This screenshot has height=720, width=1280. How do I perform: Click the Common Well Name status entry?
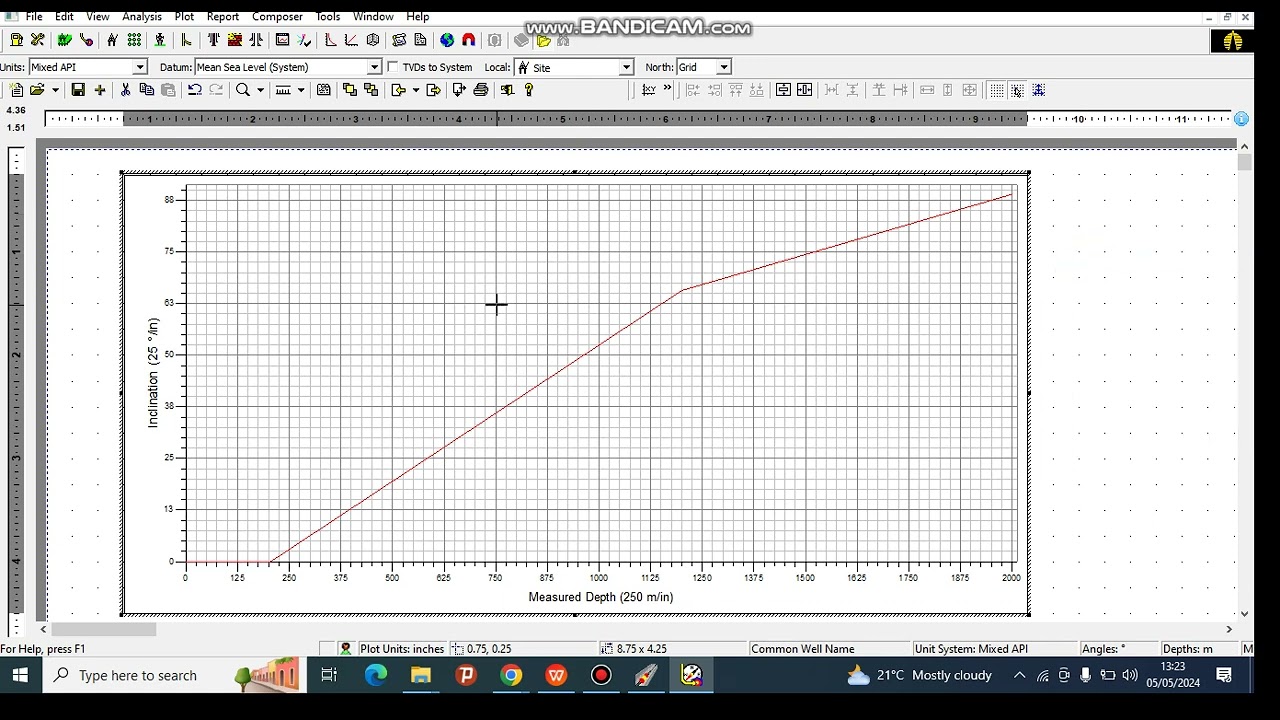[803, 649]
